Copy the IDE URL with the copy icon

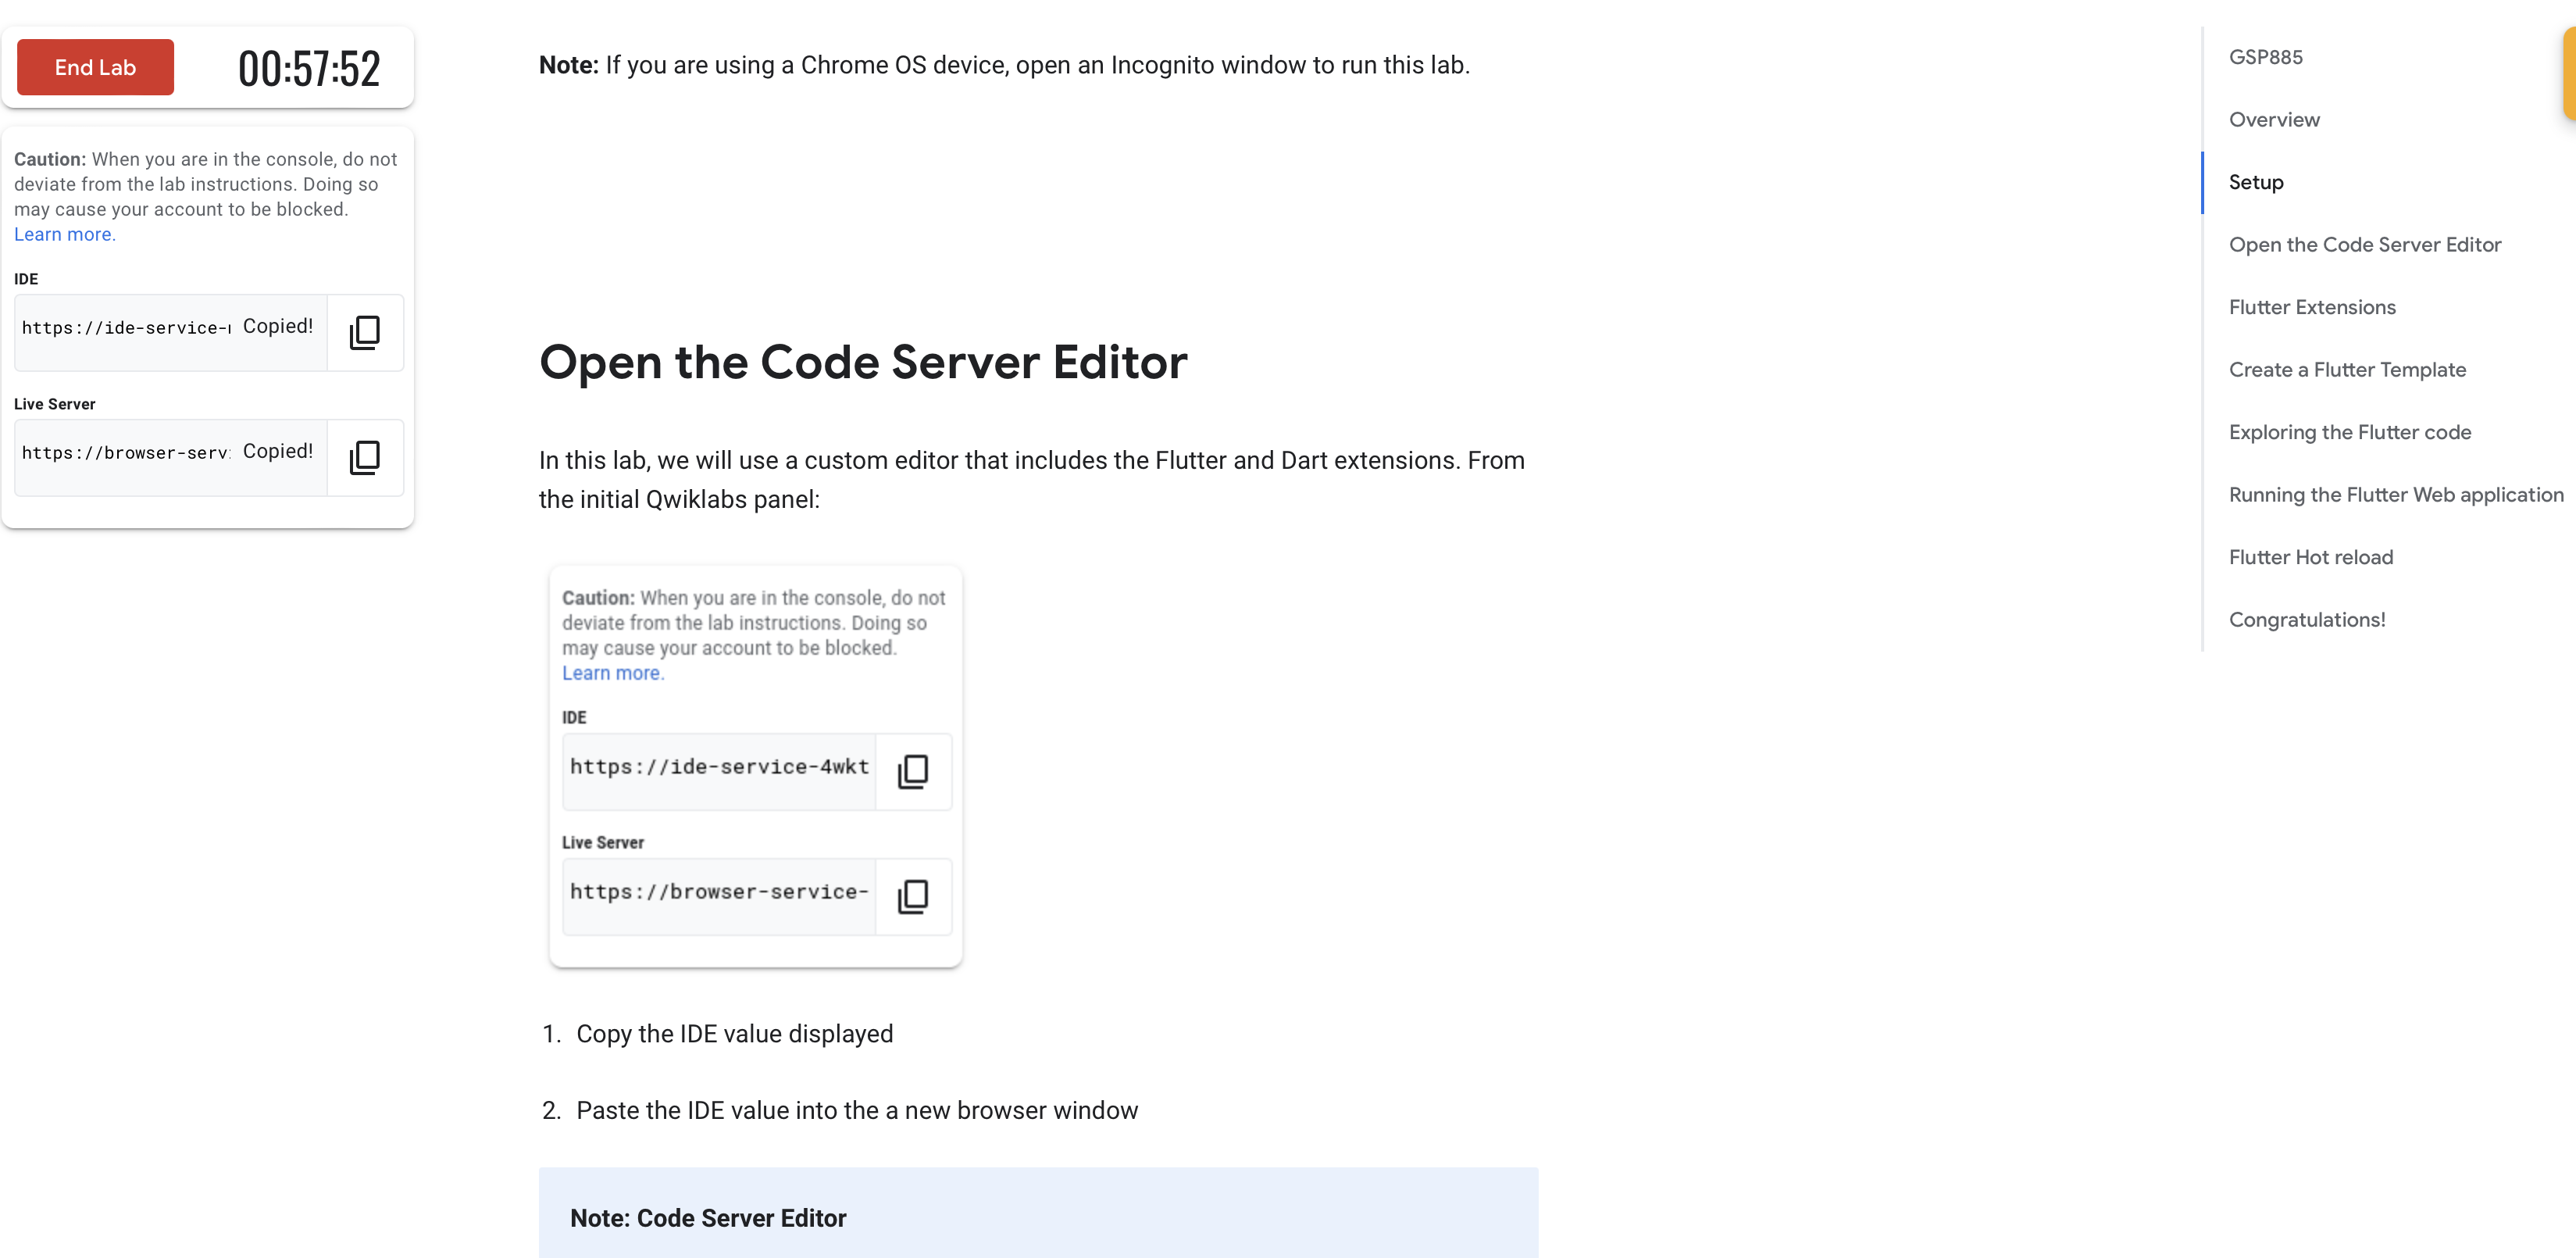(365, 332)
